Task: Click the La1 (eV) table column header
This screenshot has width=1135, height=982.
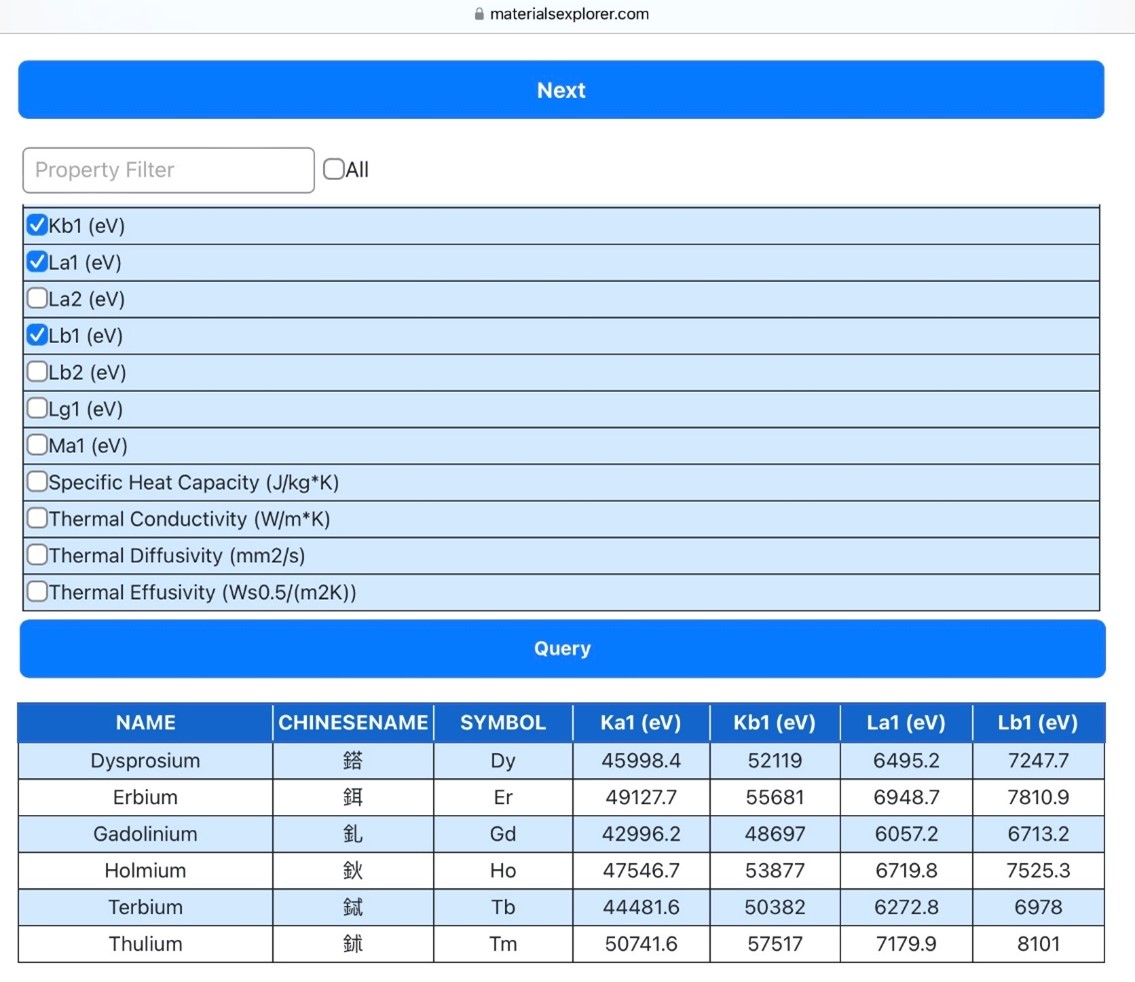Action: tap(906, 722)
